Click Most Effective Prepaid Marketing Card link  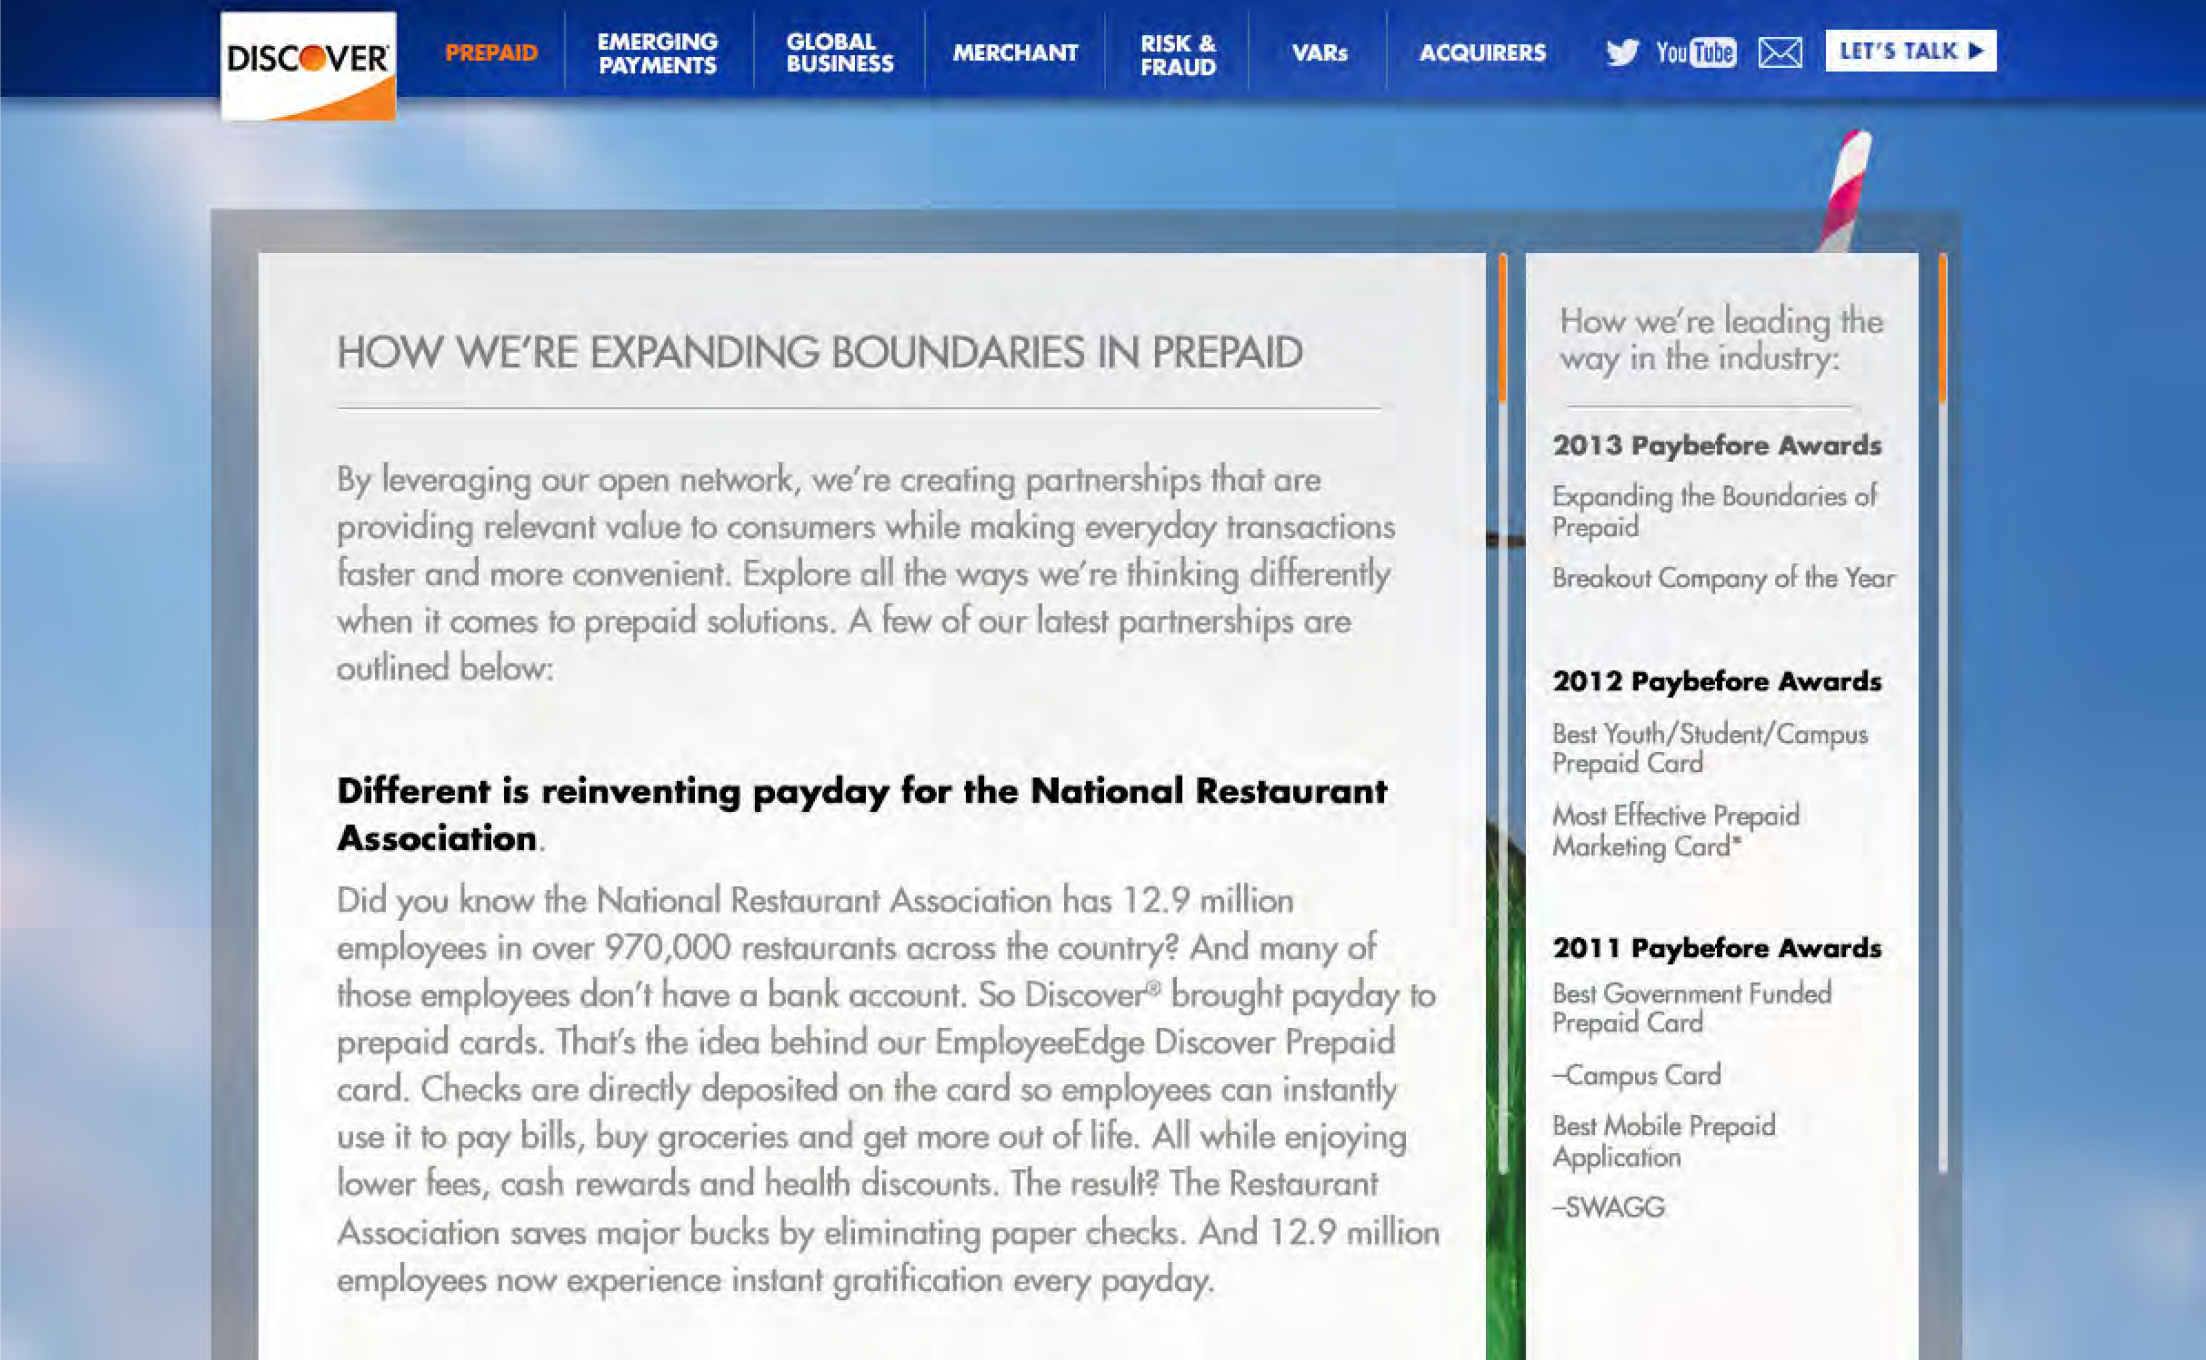[1675, 830]
